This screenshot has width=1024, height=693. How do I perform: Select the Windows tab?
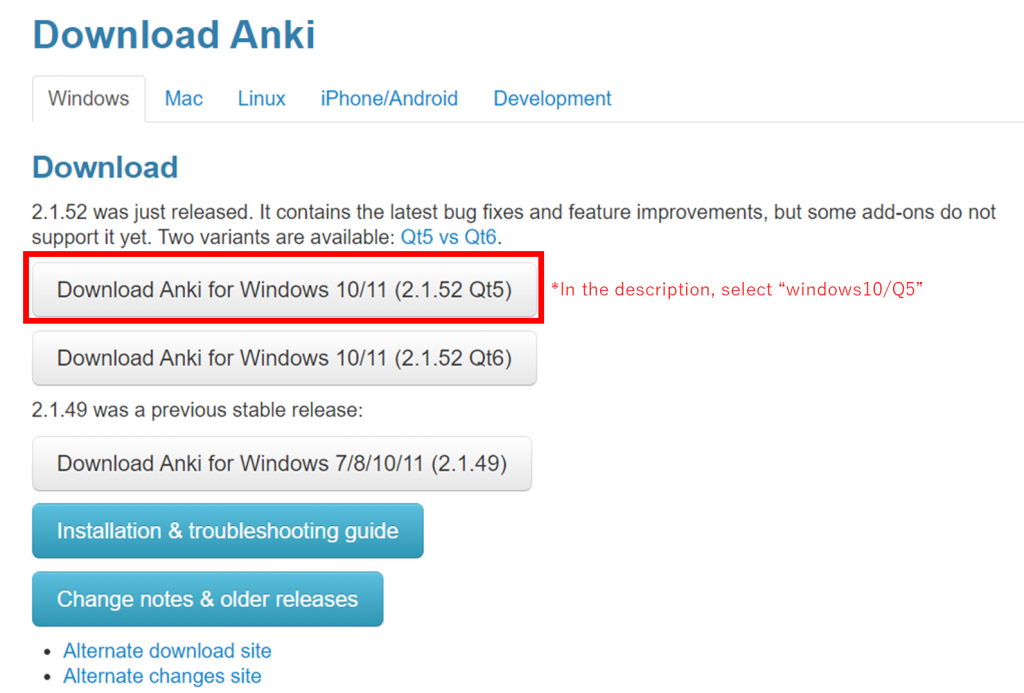coord(89,99)
